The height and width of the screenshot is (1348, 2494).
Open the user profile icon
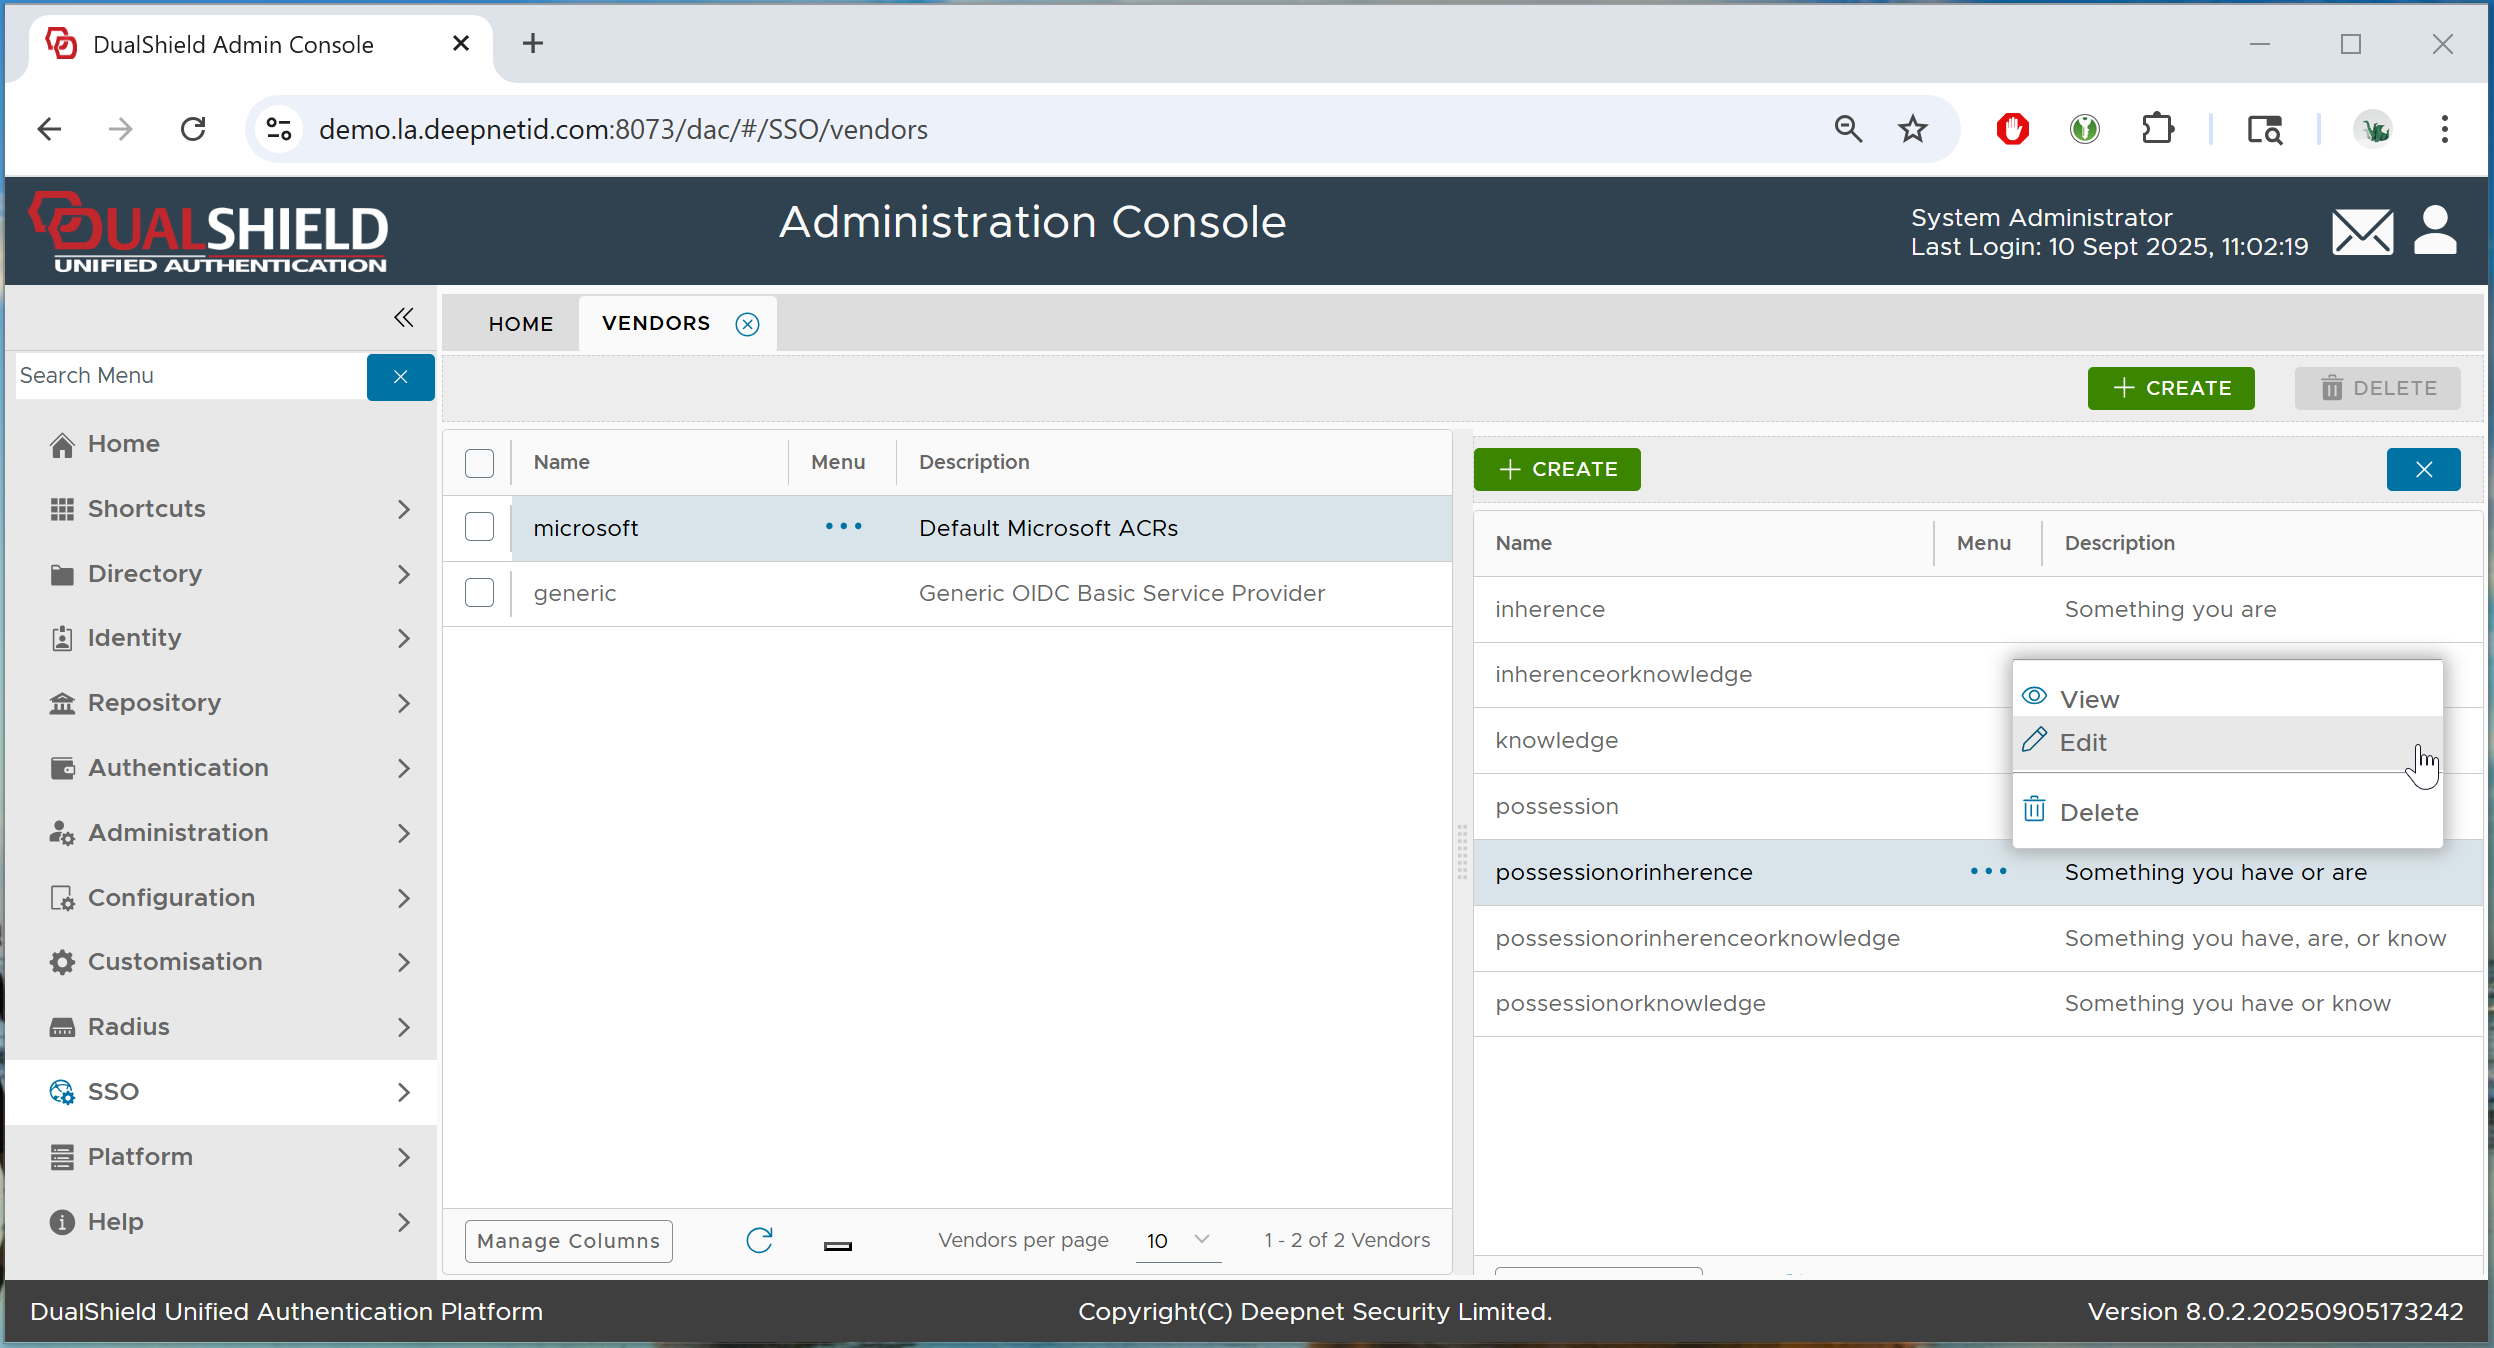click(2435, 231)
